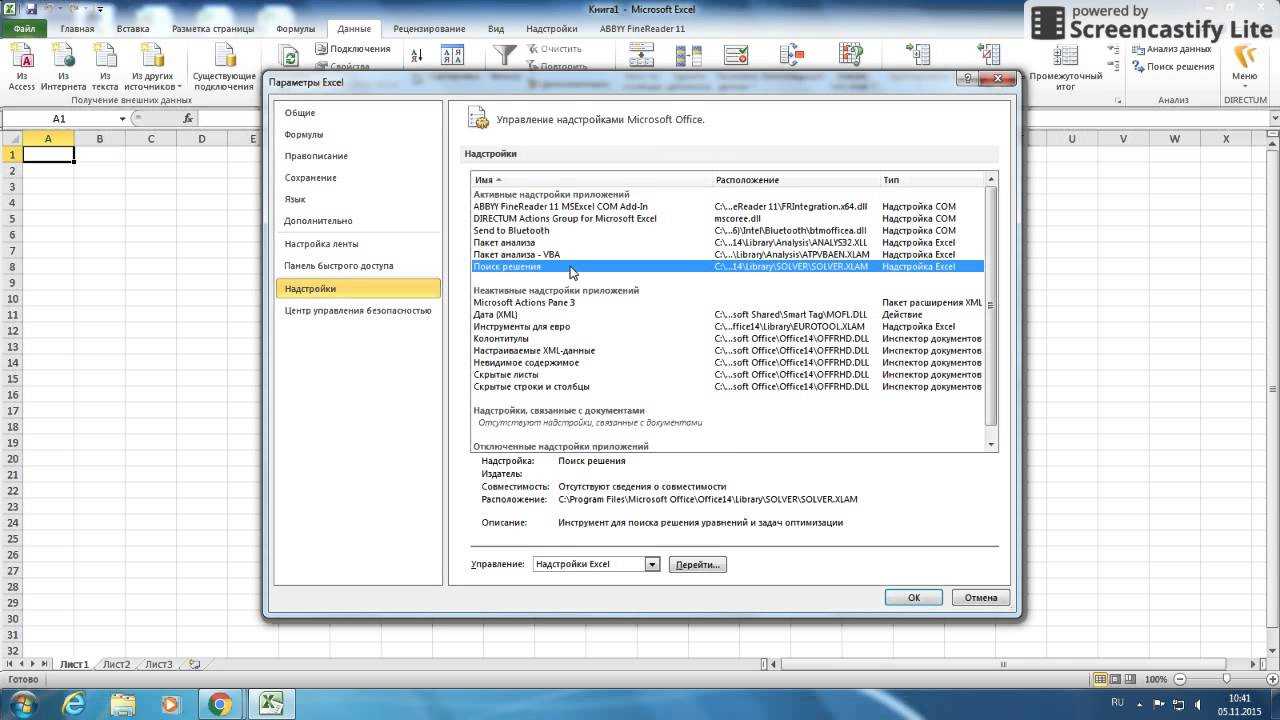Click Subtotal (Промежуточный итог) icon
This screenshot has height=720, width=1280.
coord(1065,68)
